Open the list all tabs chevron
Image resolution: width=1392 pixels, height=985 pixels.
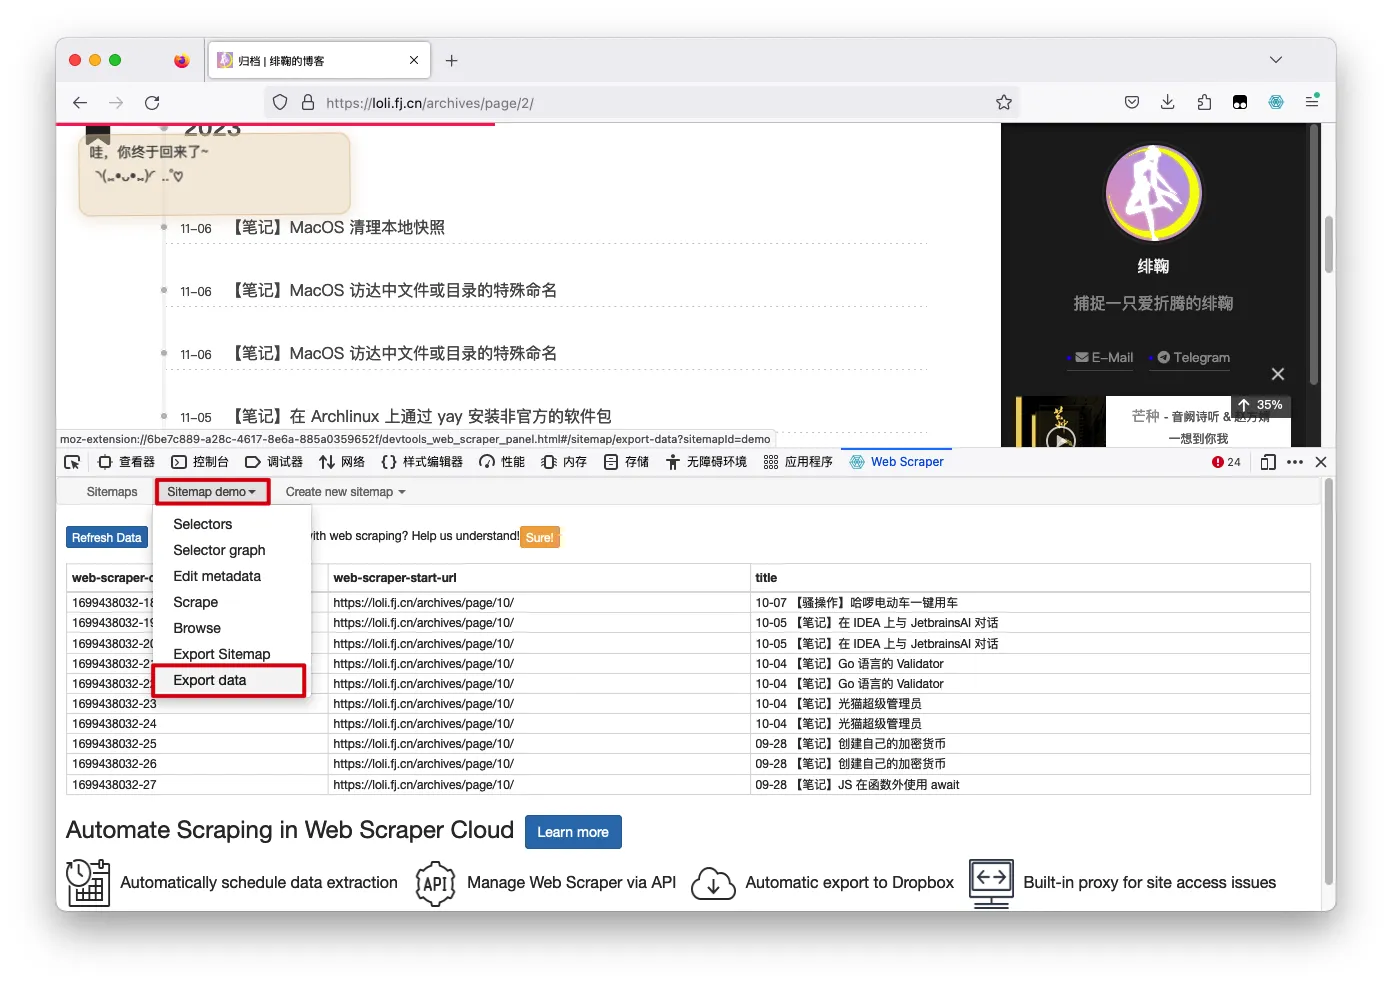(x=1276, y=60)
